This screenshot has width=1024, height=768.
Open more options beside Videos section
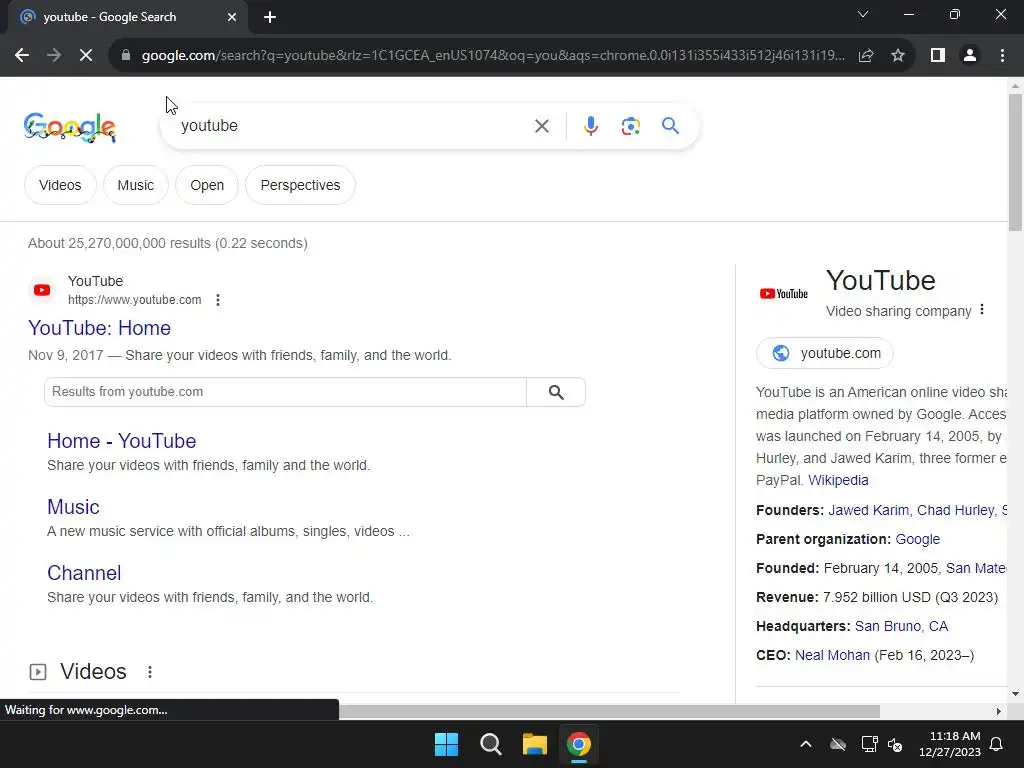click(150, 672)
